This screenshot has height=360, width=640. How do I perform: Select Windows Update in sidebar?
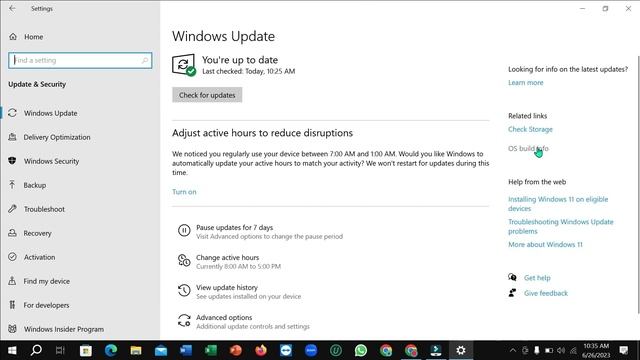50,113
